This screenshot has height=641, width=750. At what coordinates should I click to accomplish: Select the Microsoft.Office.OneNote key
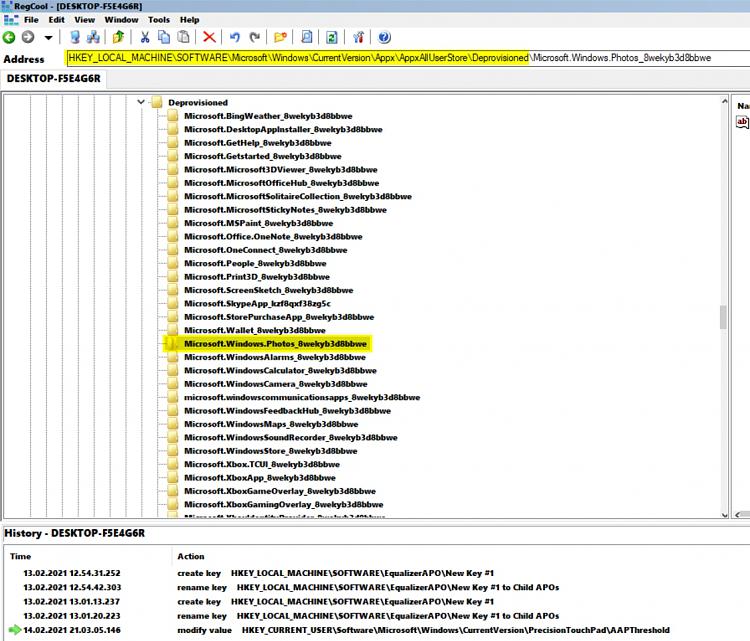pos(273,236)
